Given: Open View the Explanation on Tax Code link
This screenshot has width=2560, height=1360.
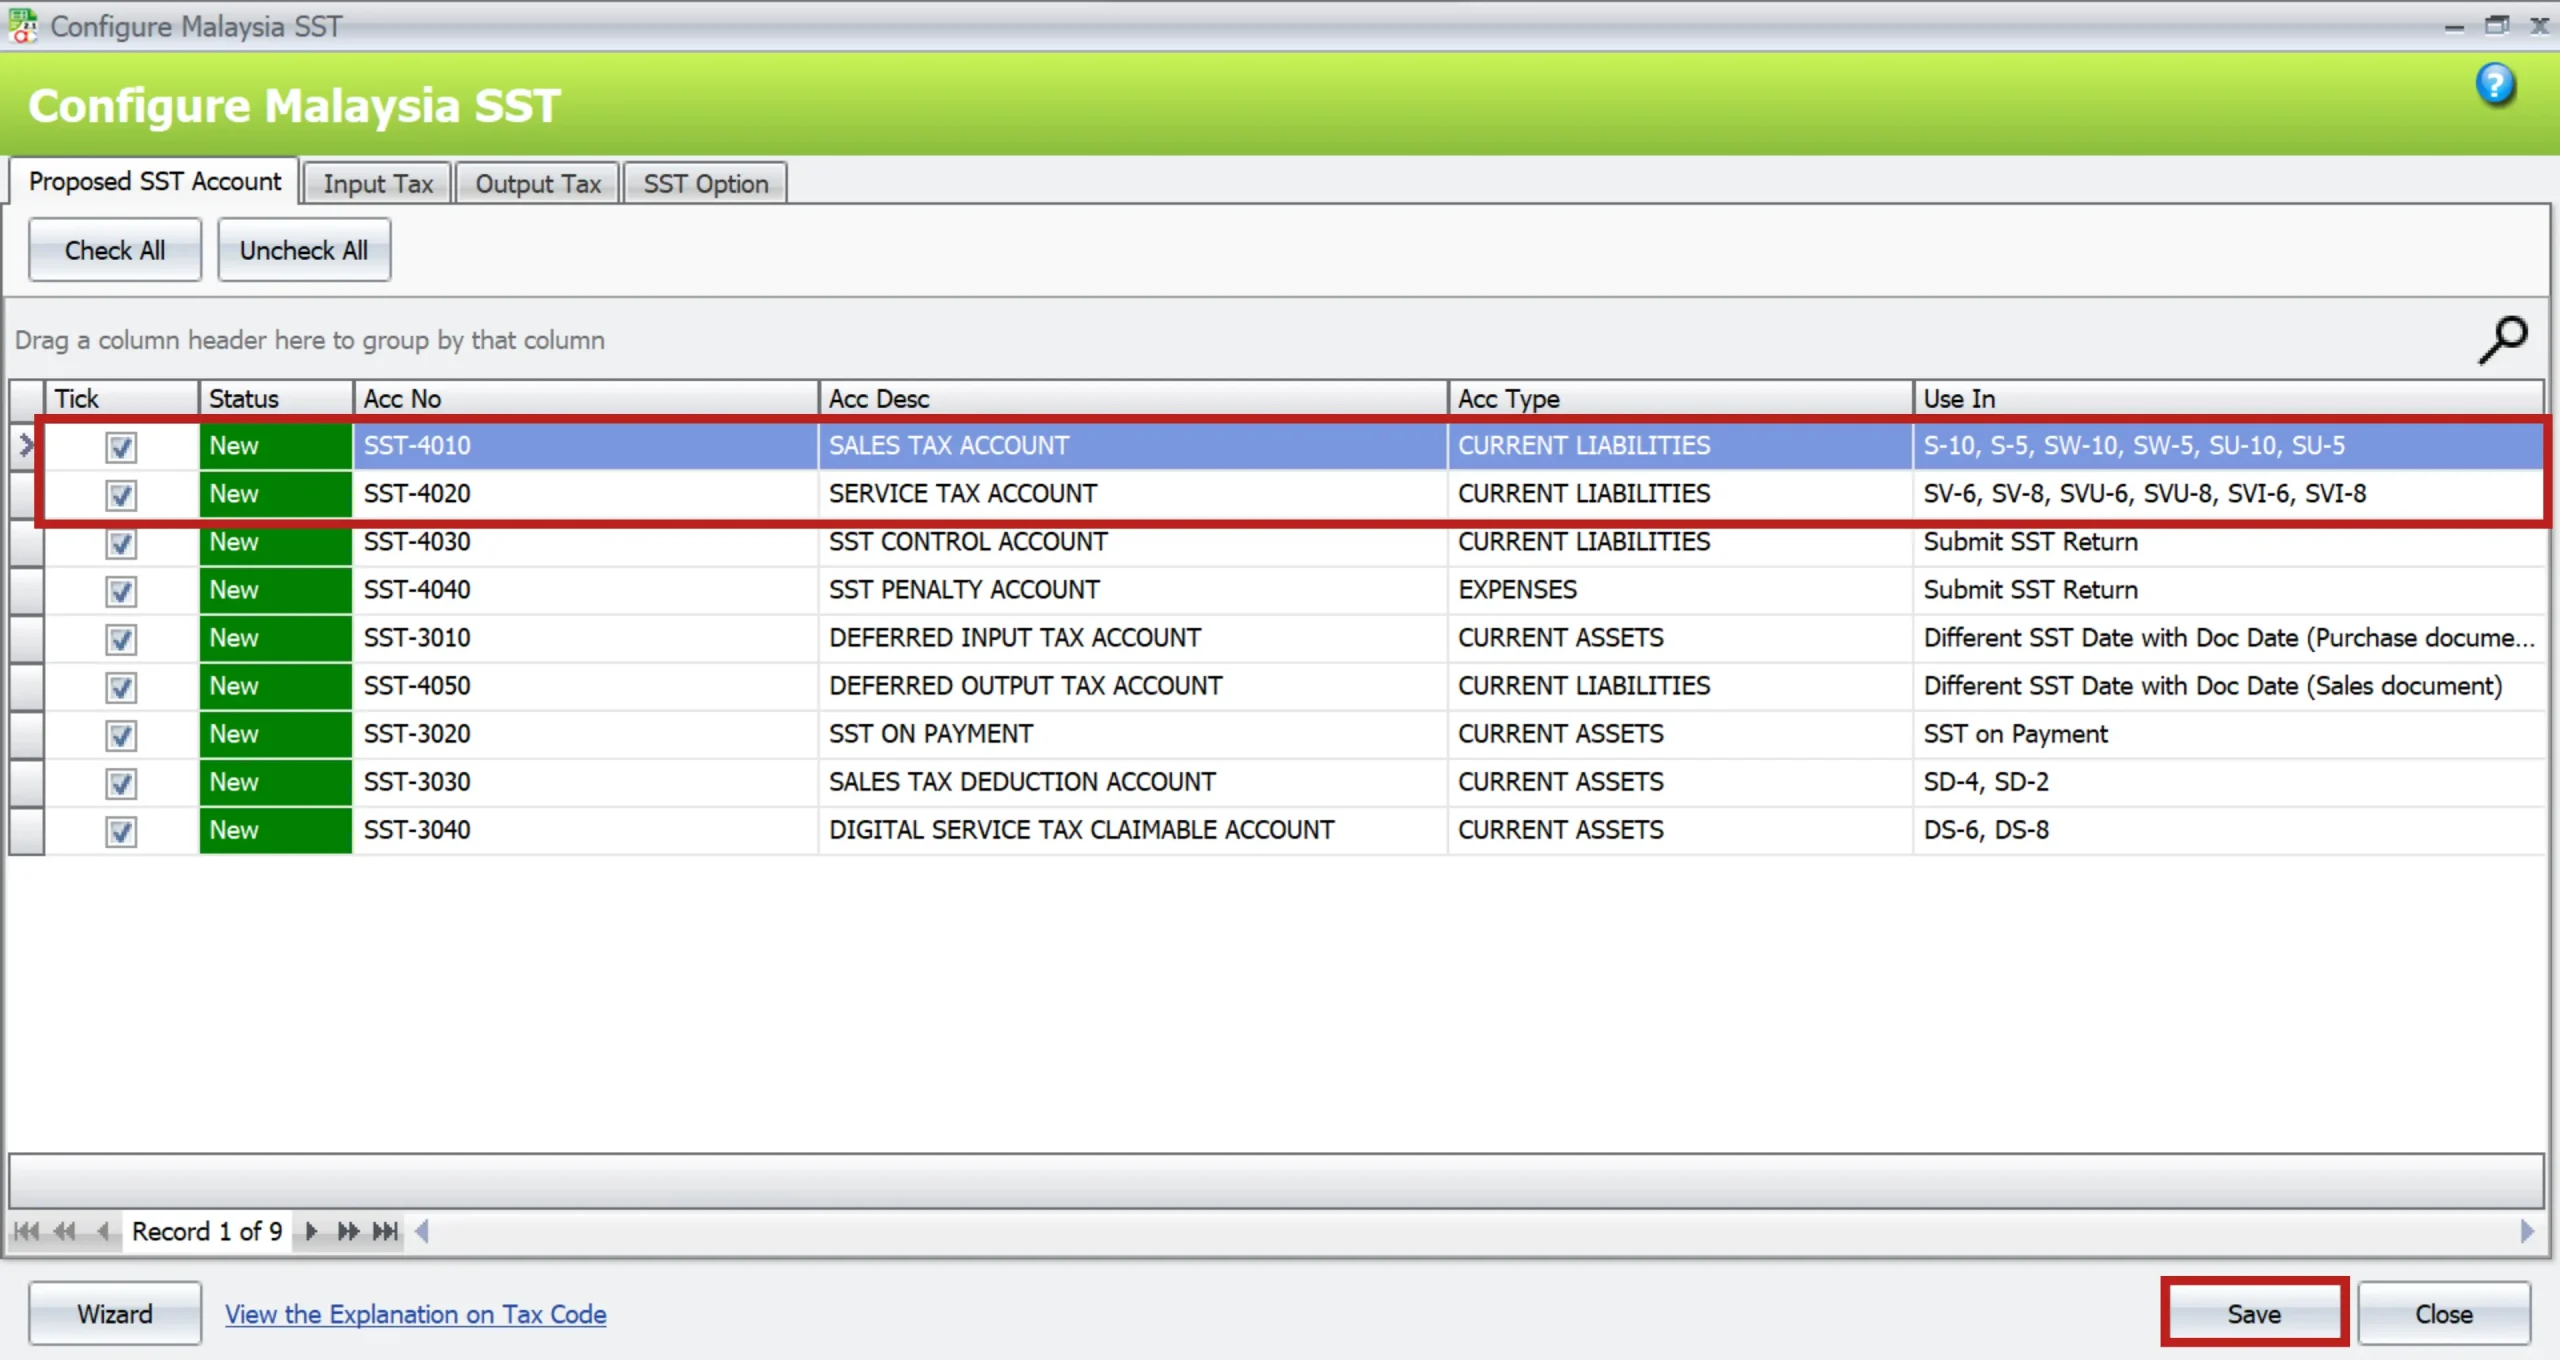Looking at the screenshot, I should pyautogui.click(x=415, y=1314).
